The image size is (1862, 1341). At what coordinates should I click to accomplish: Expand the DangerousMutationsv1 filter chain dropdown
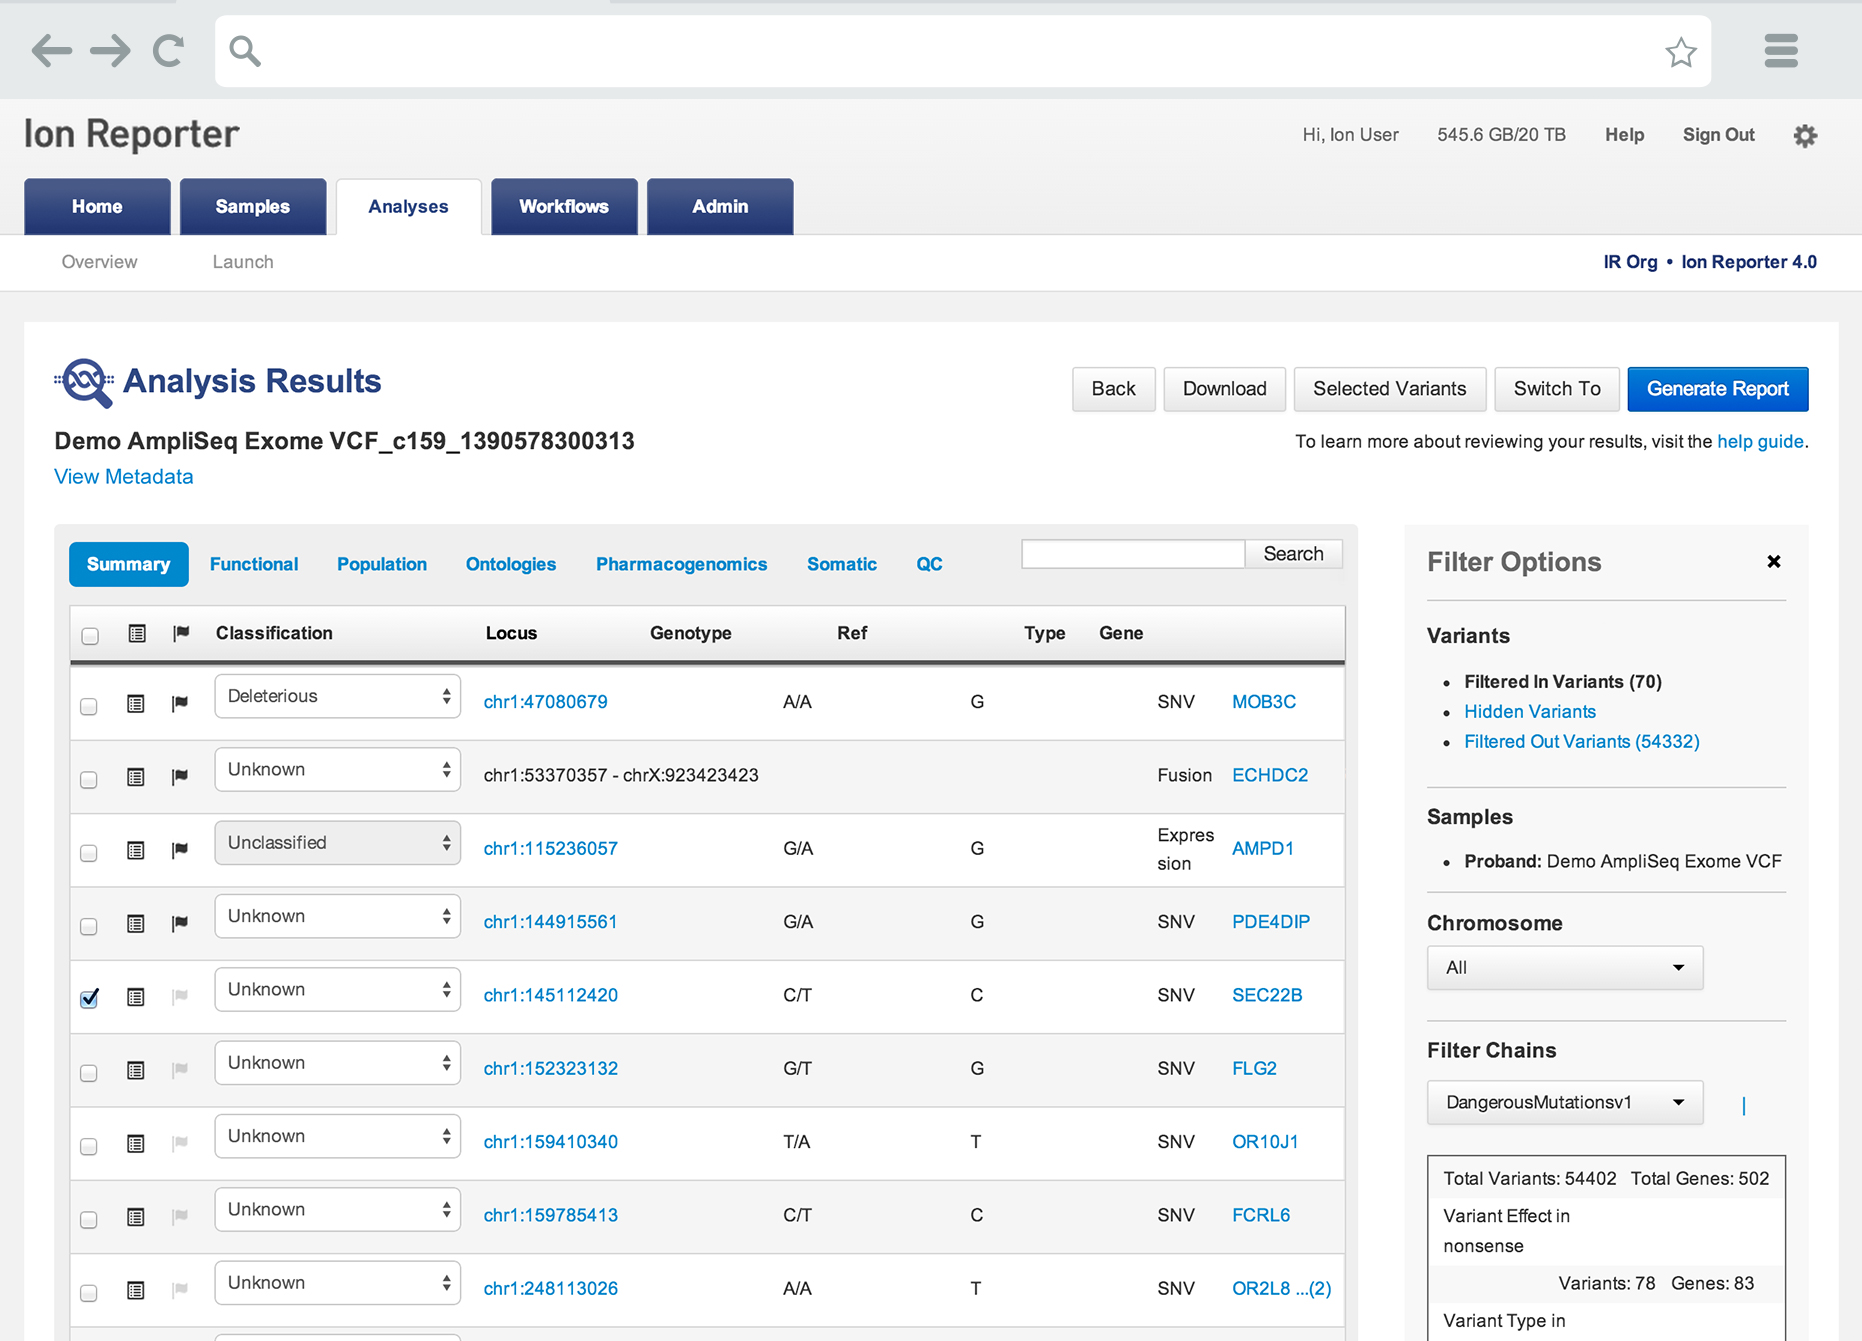tap(1565, 1102)
